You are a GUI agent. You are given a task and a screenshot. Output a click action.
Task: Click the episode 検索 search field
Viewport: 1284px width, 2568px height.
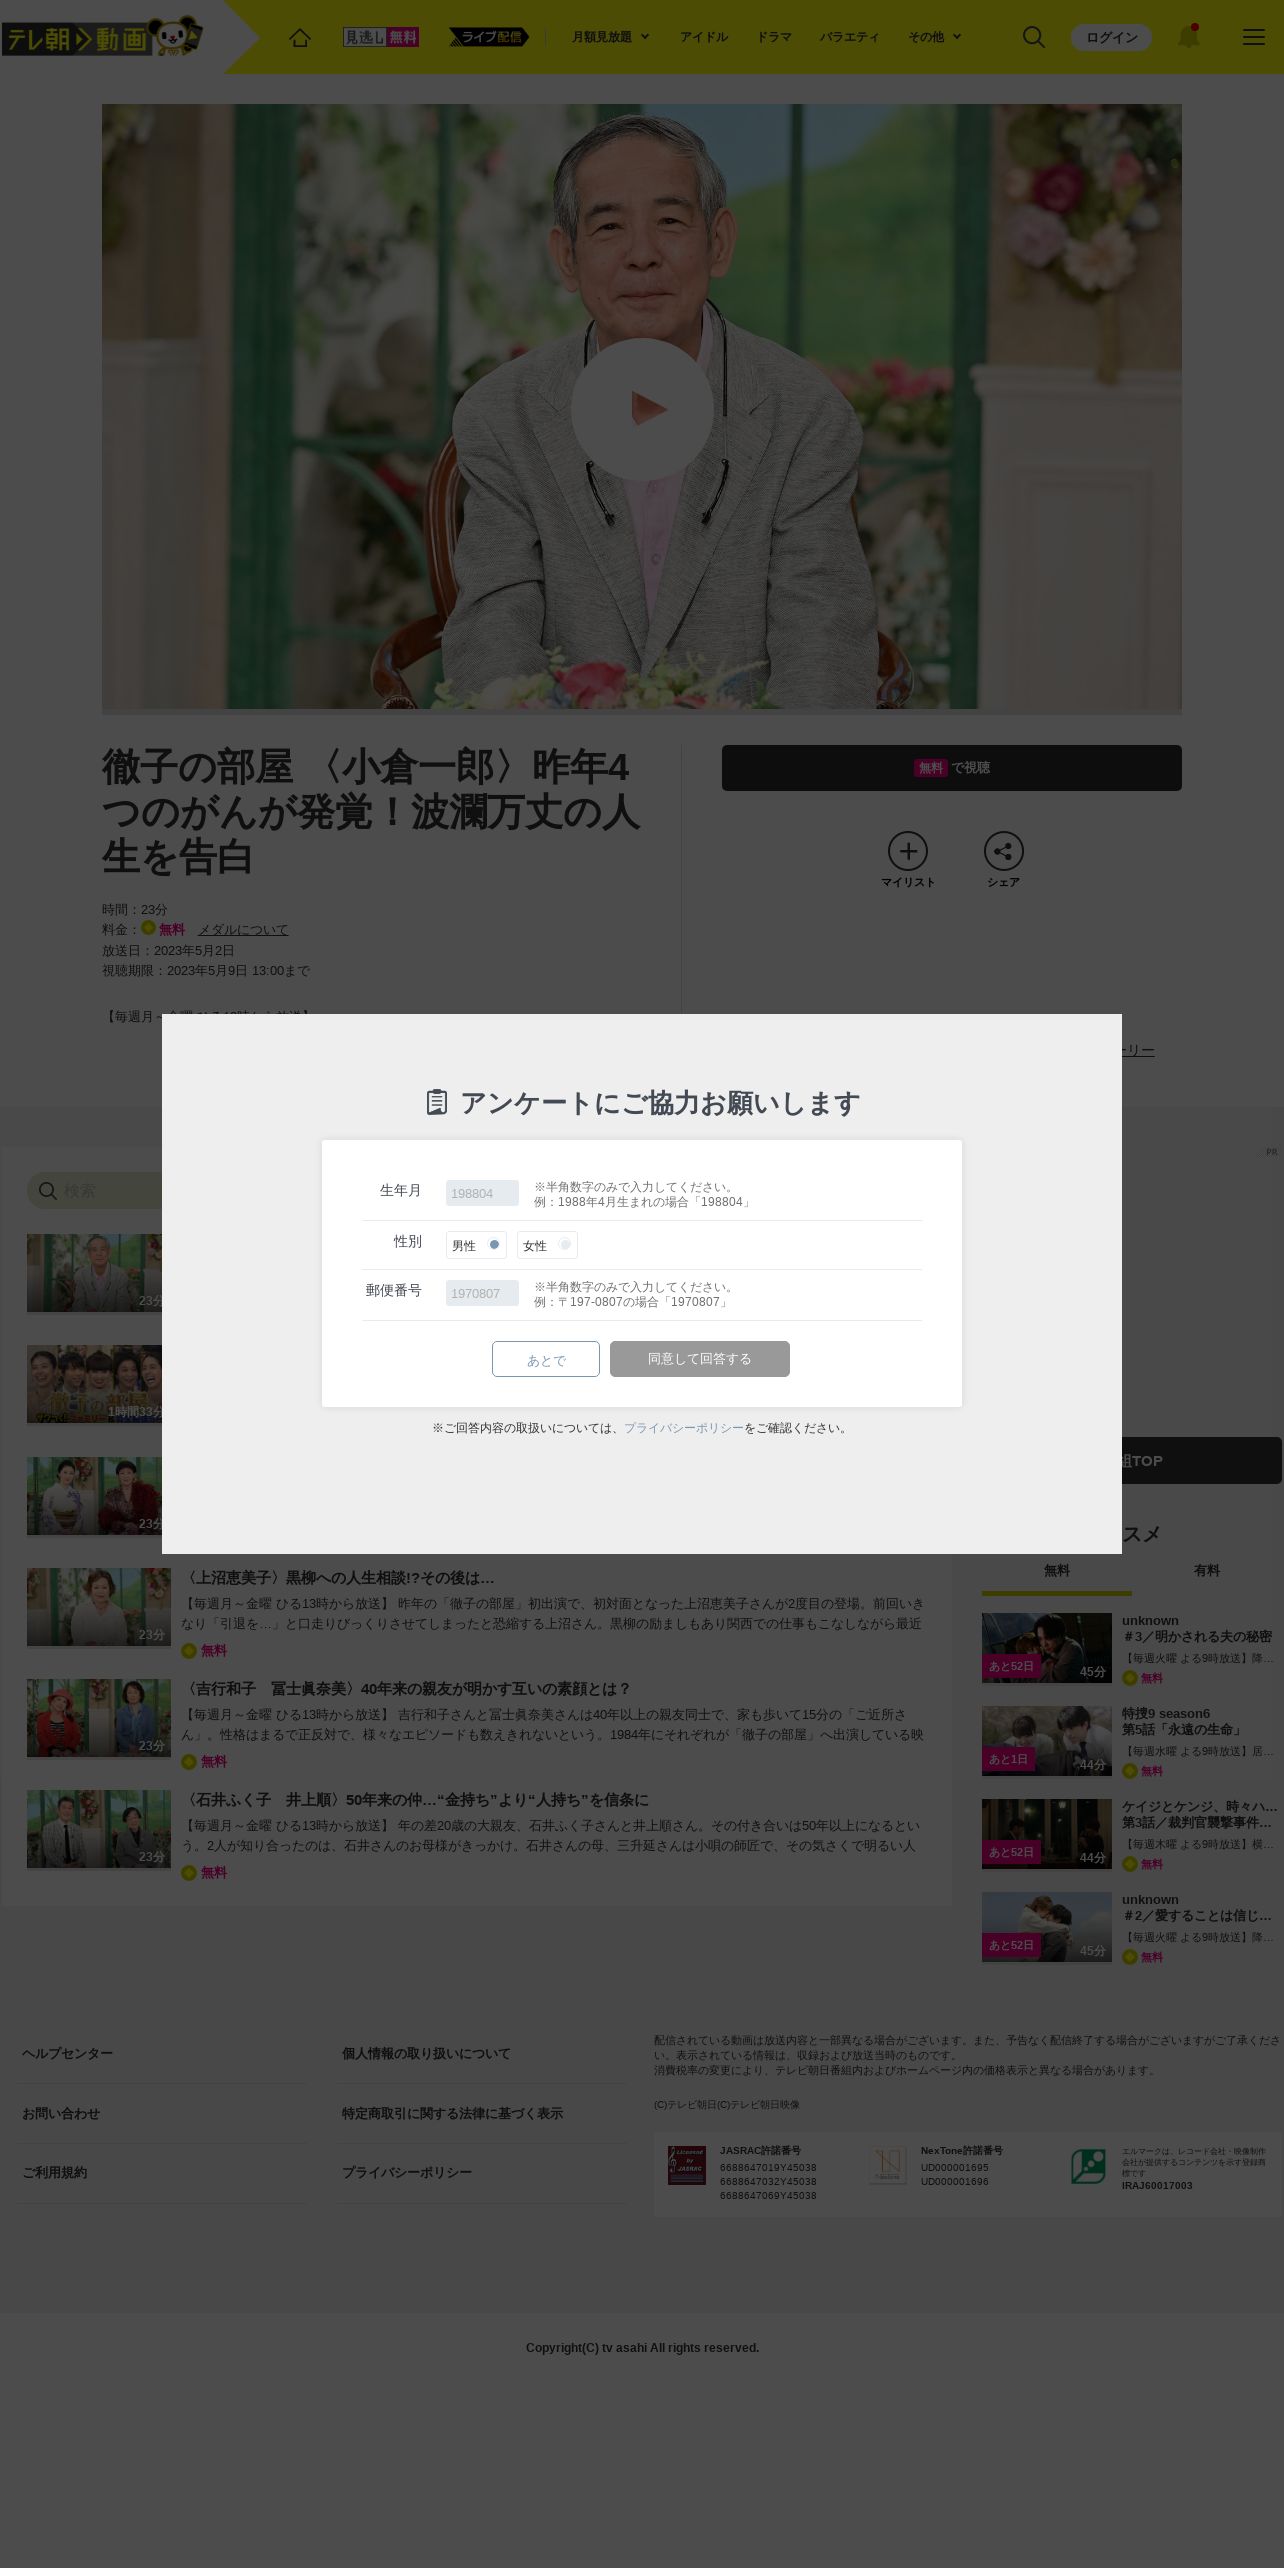[x=95, y=1191]
